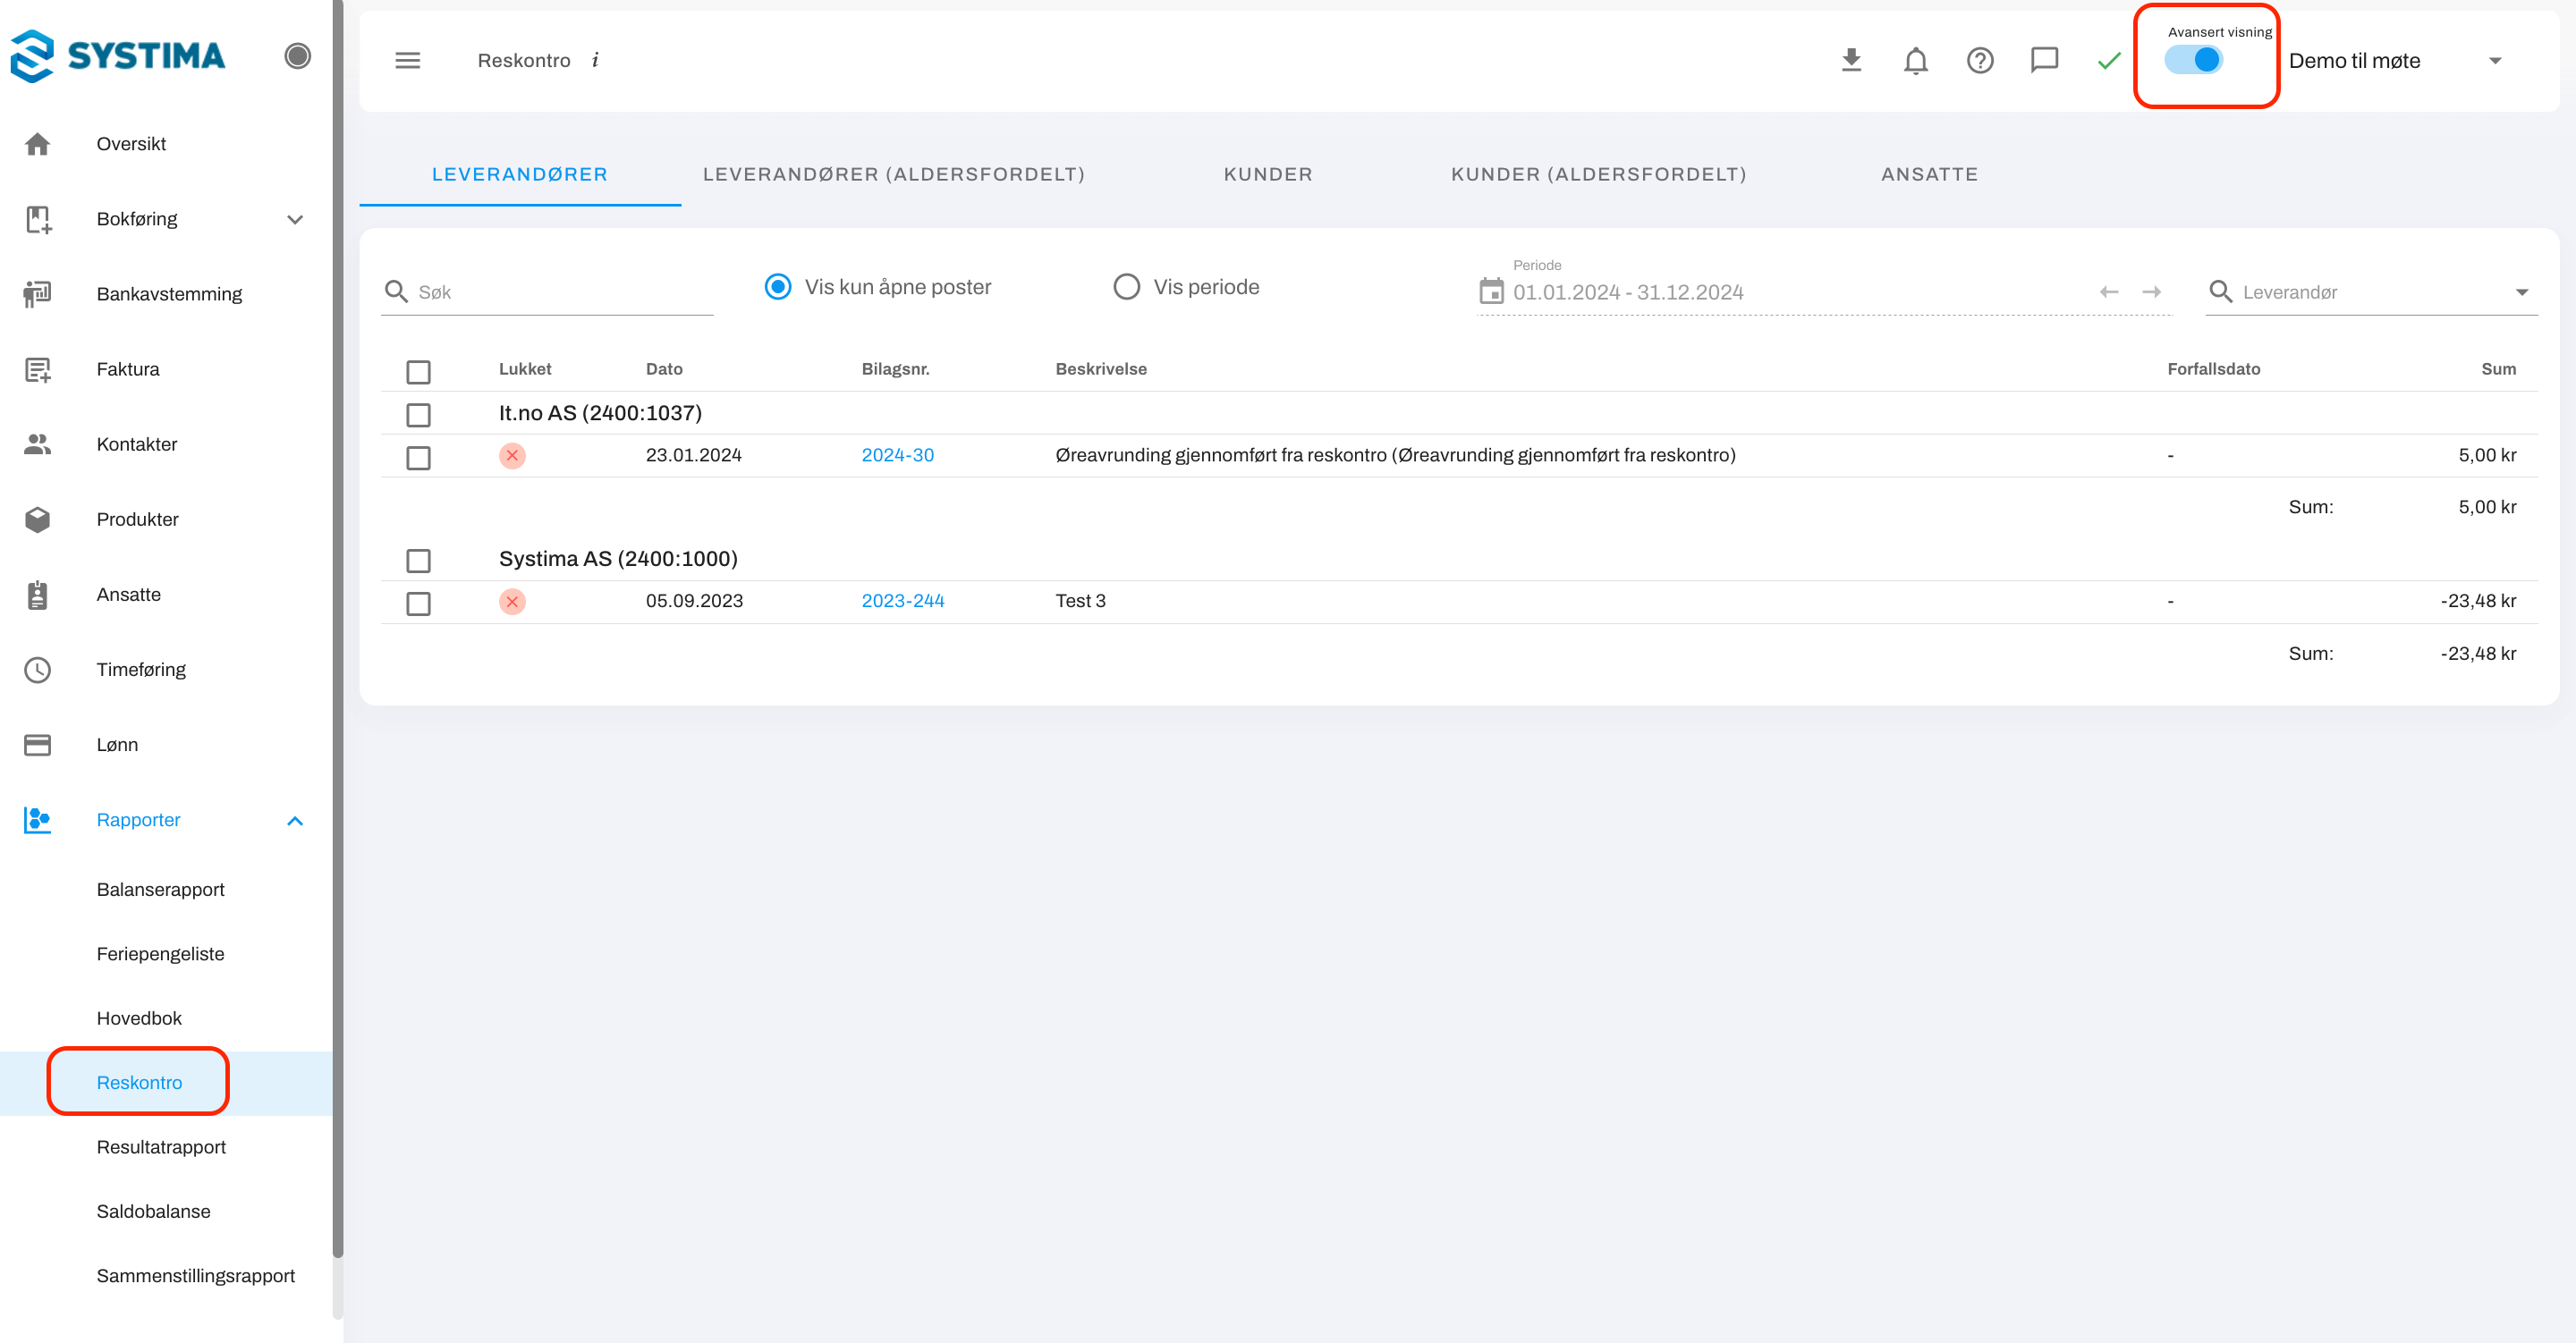
Task: Click the calendar icon in the Periode field
Action: [x=1490, y=291]
